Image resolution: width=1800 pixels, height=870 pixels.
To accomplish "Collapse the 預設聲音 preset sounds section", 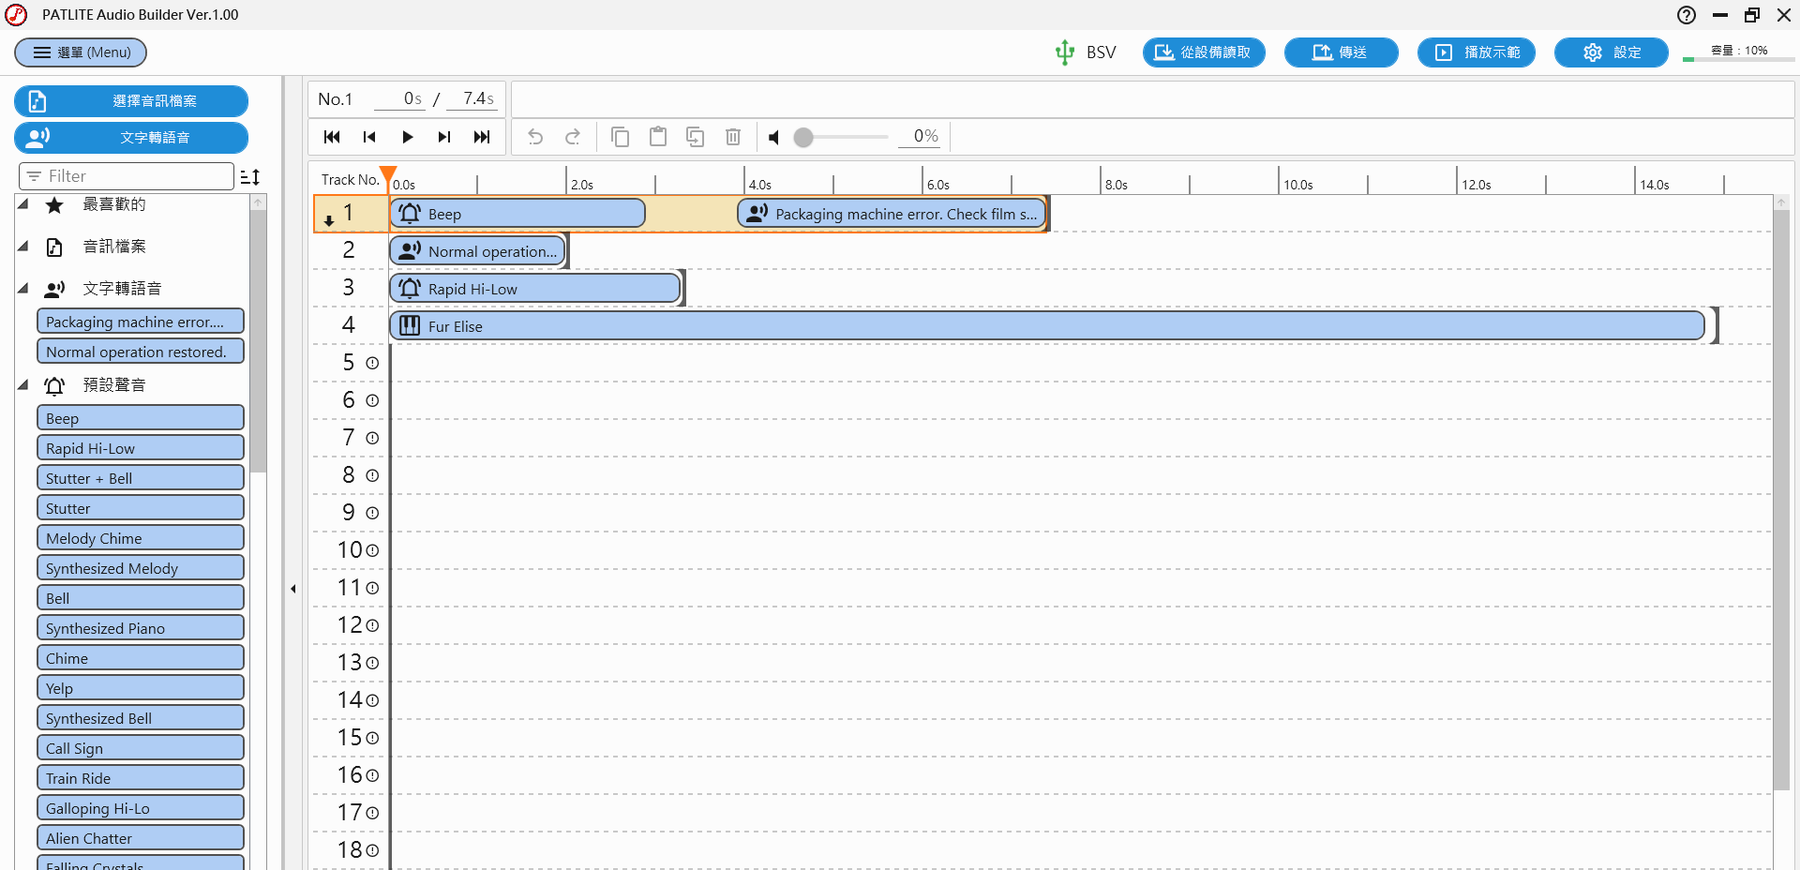I will click(x=23, y=385).
